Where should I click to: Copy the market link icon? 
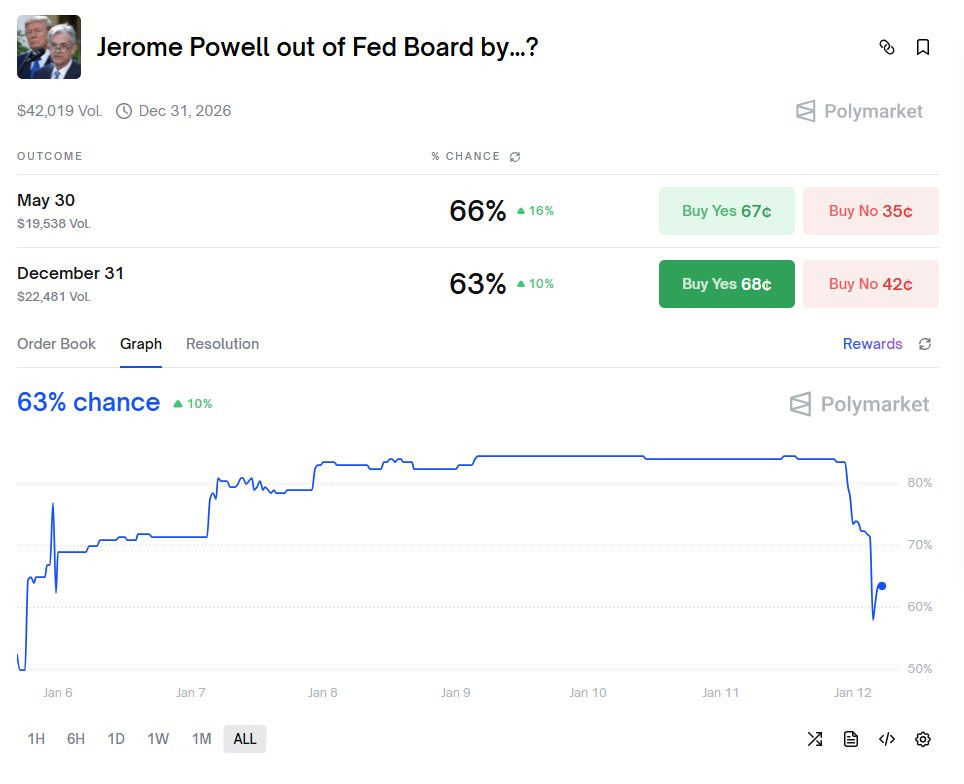(886, 47)
